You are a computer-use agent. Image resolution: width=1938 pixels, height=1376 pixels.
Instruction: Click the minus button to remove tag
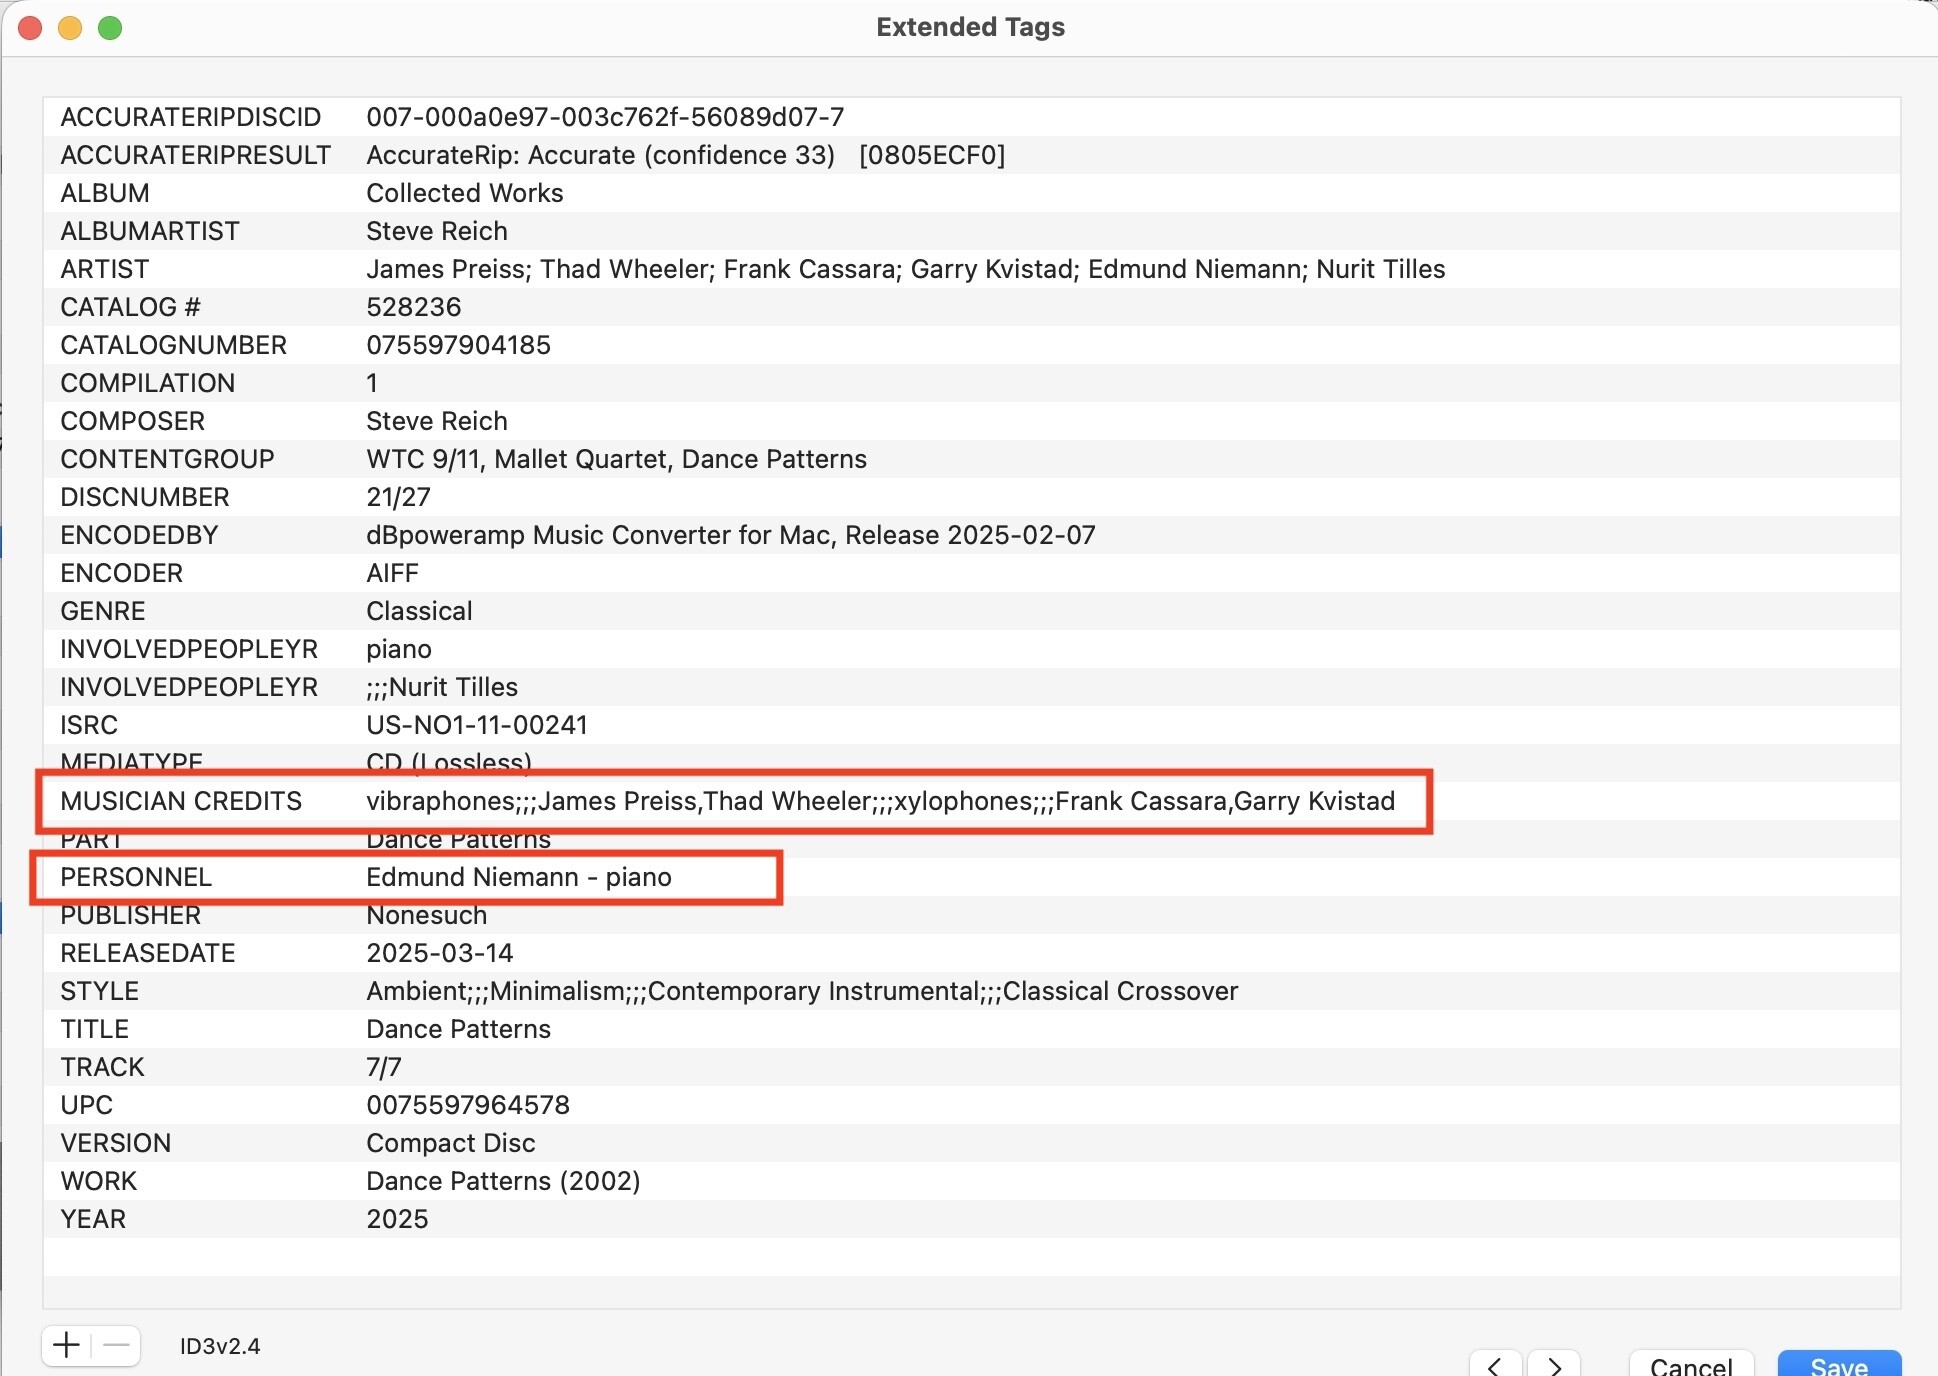(x=116, y=1345)
